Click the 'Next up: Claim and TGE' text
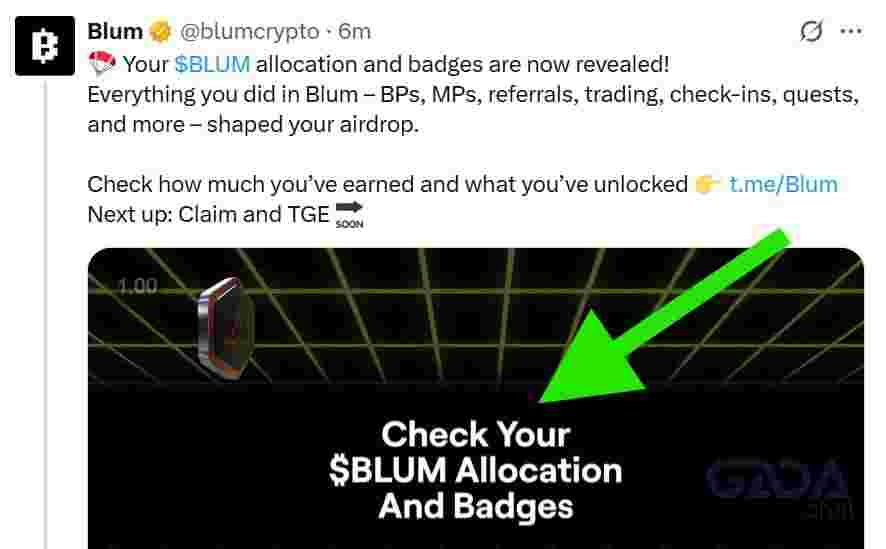The image size is (886, 549). [x=208, y=215]
